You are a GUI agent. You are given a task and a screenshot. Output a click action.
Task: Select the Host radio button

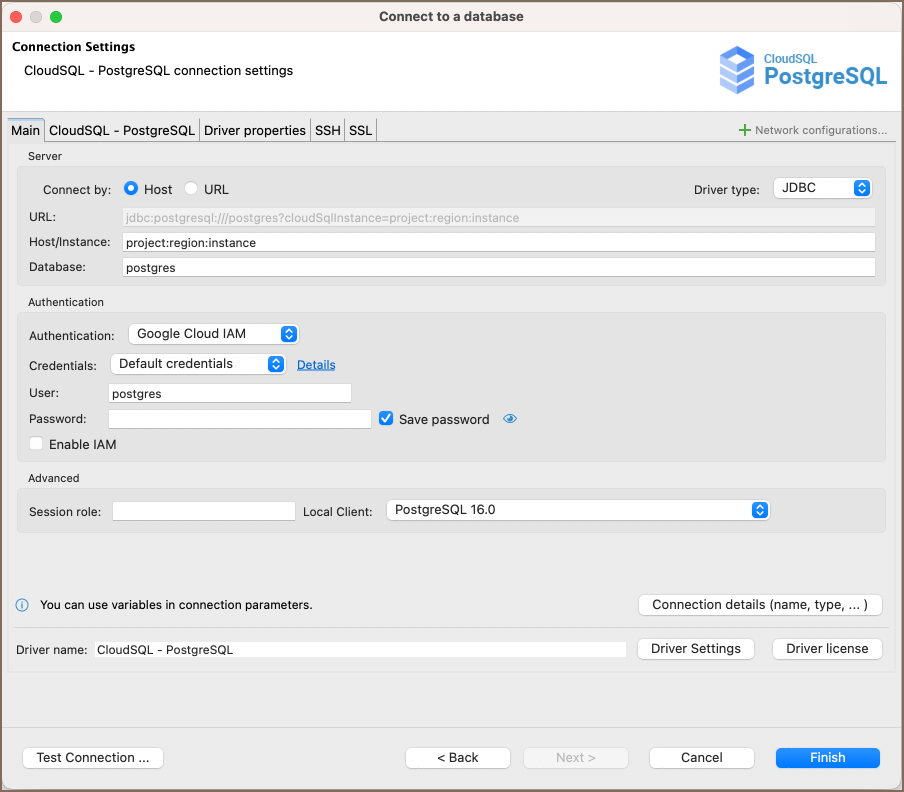pyautogui.click(x=131, y=188)
